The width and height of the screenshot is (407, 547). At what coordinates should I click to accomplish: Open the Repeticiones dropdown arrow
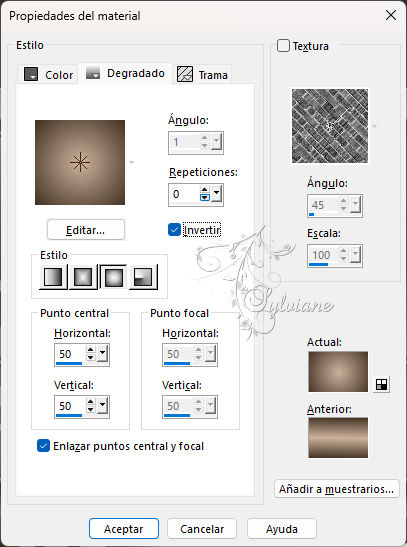[217, 194]
